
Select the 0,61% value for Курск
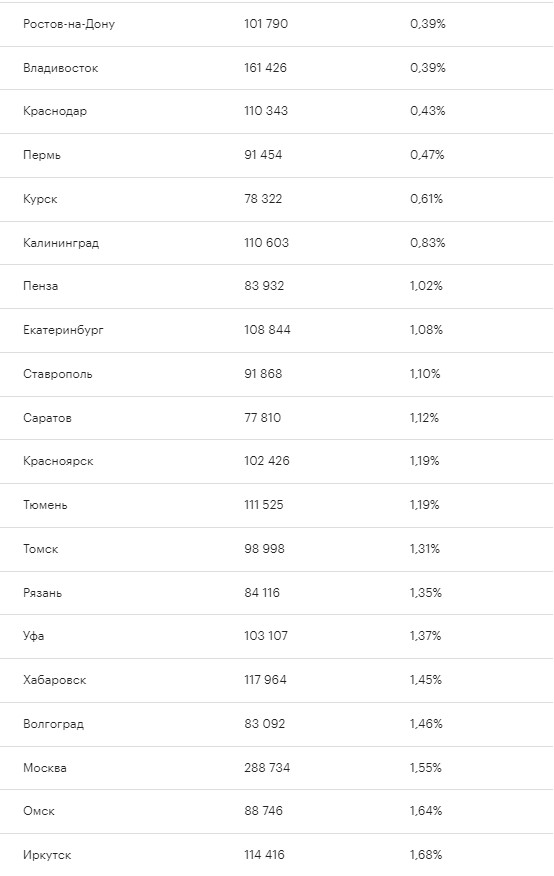426,198
